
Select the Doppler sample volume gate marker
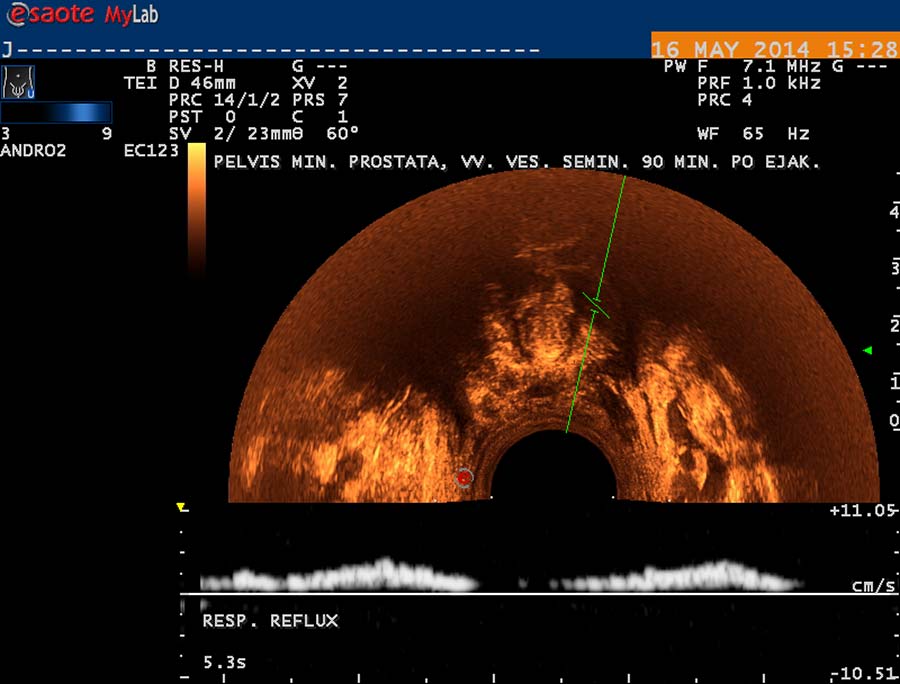[x=595, y=304]
